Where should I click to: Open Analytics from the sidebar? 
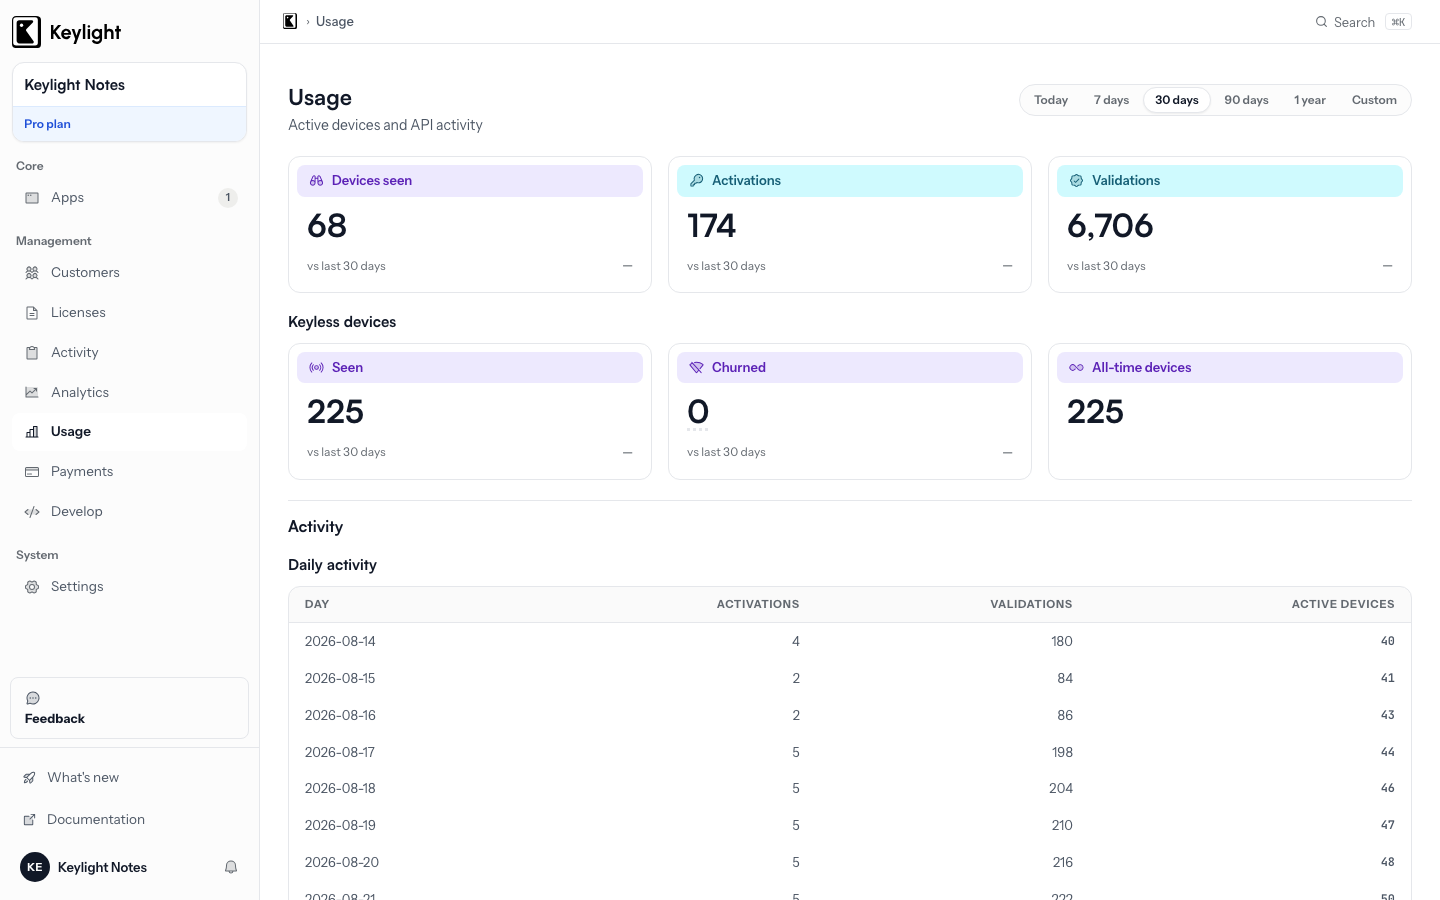point(129,393)
